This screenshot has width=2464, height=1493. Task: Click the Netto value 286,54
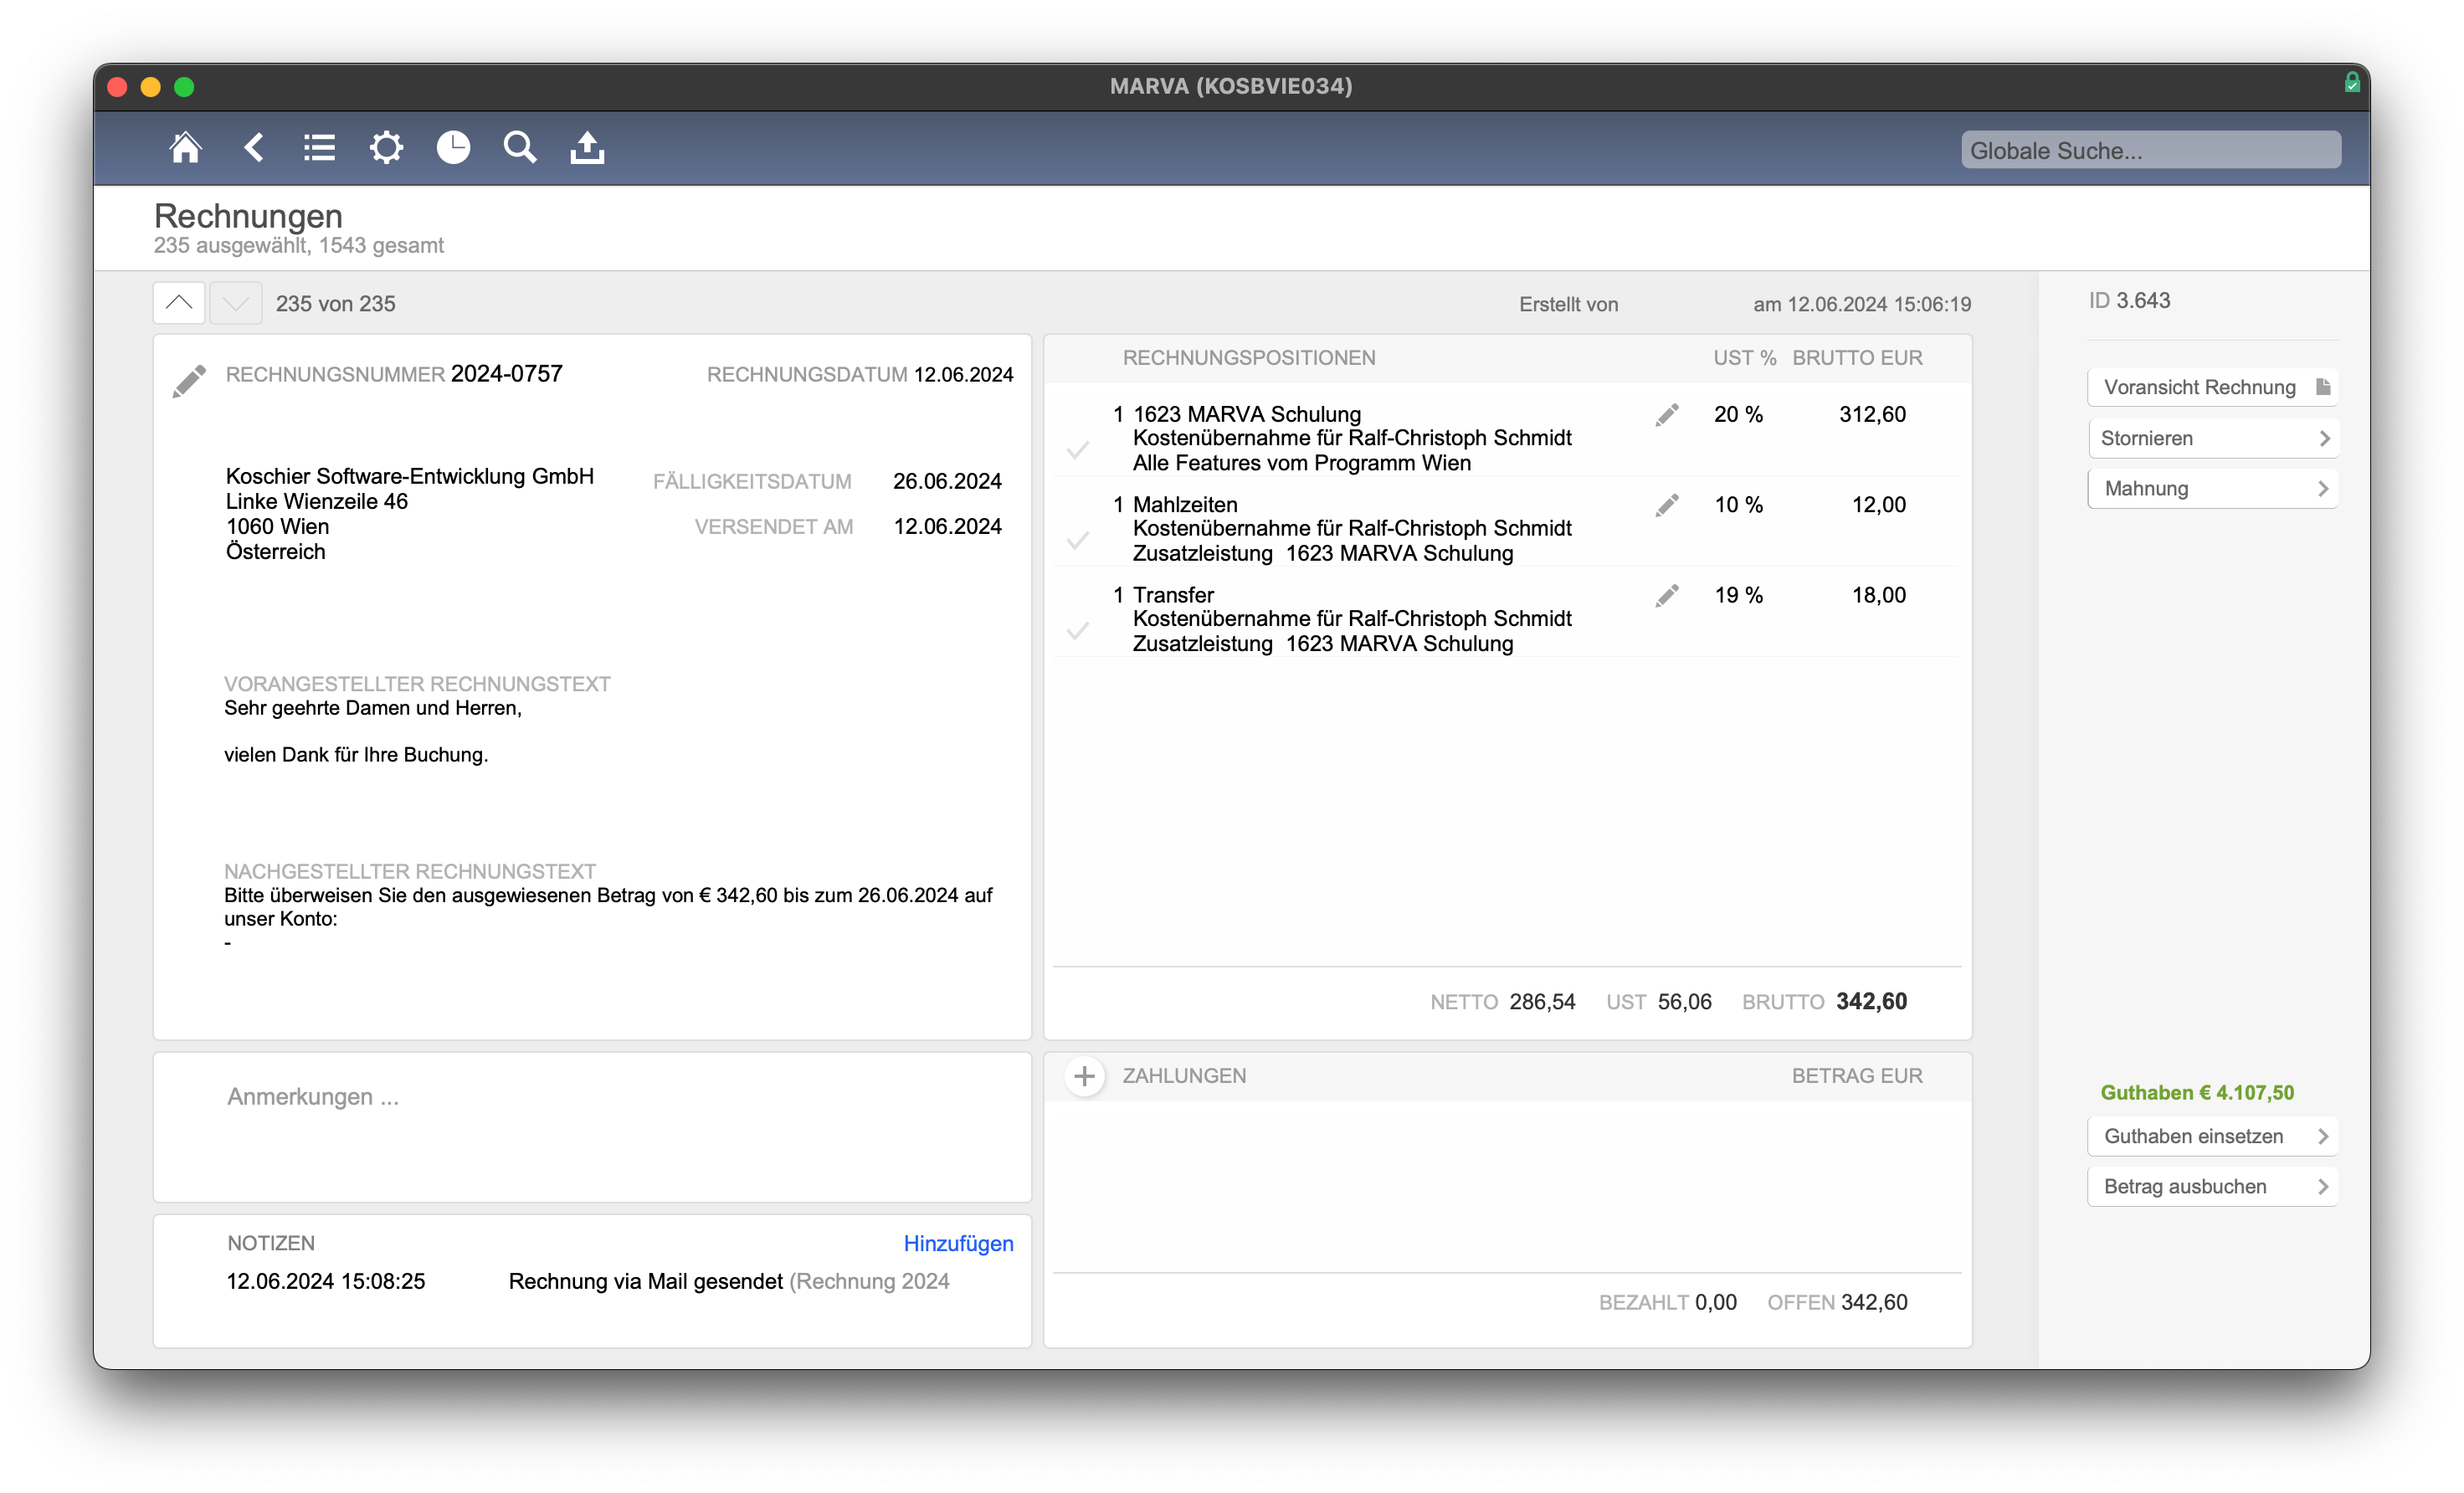(1542, 1002)
